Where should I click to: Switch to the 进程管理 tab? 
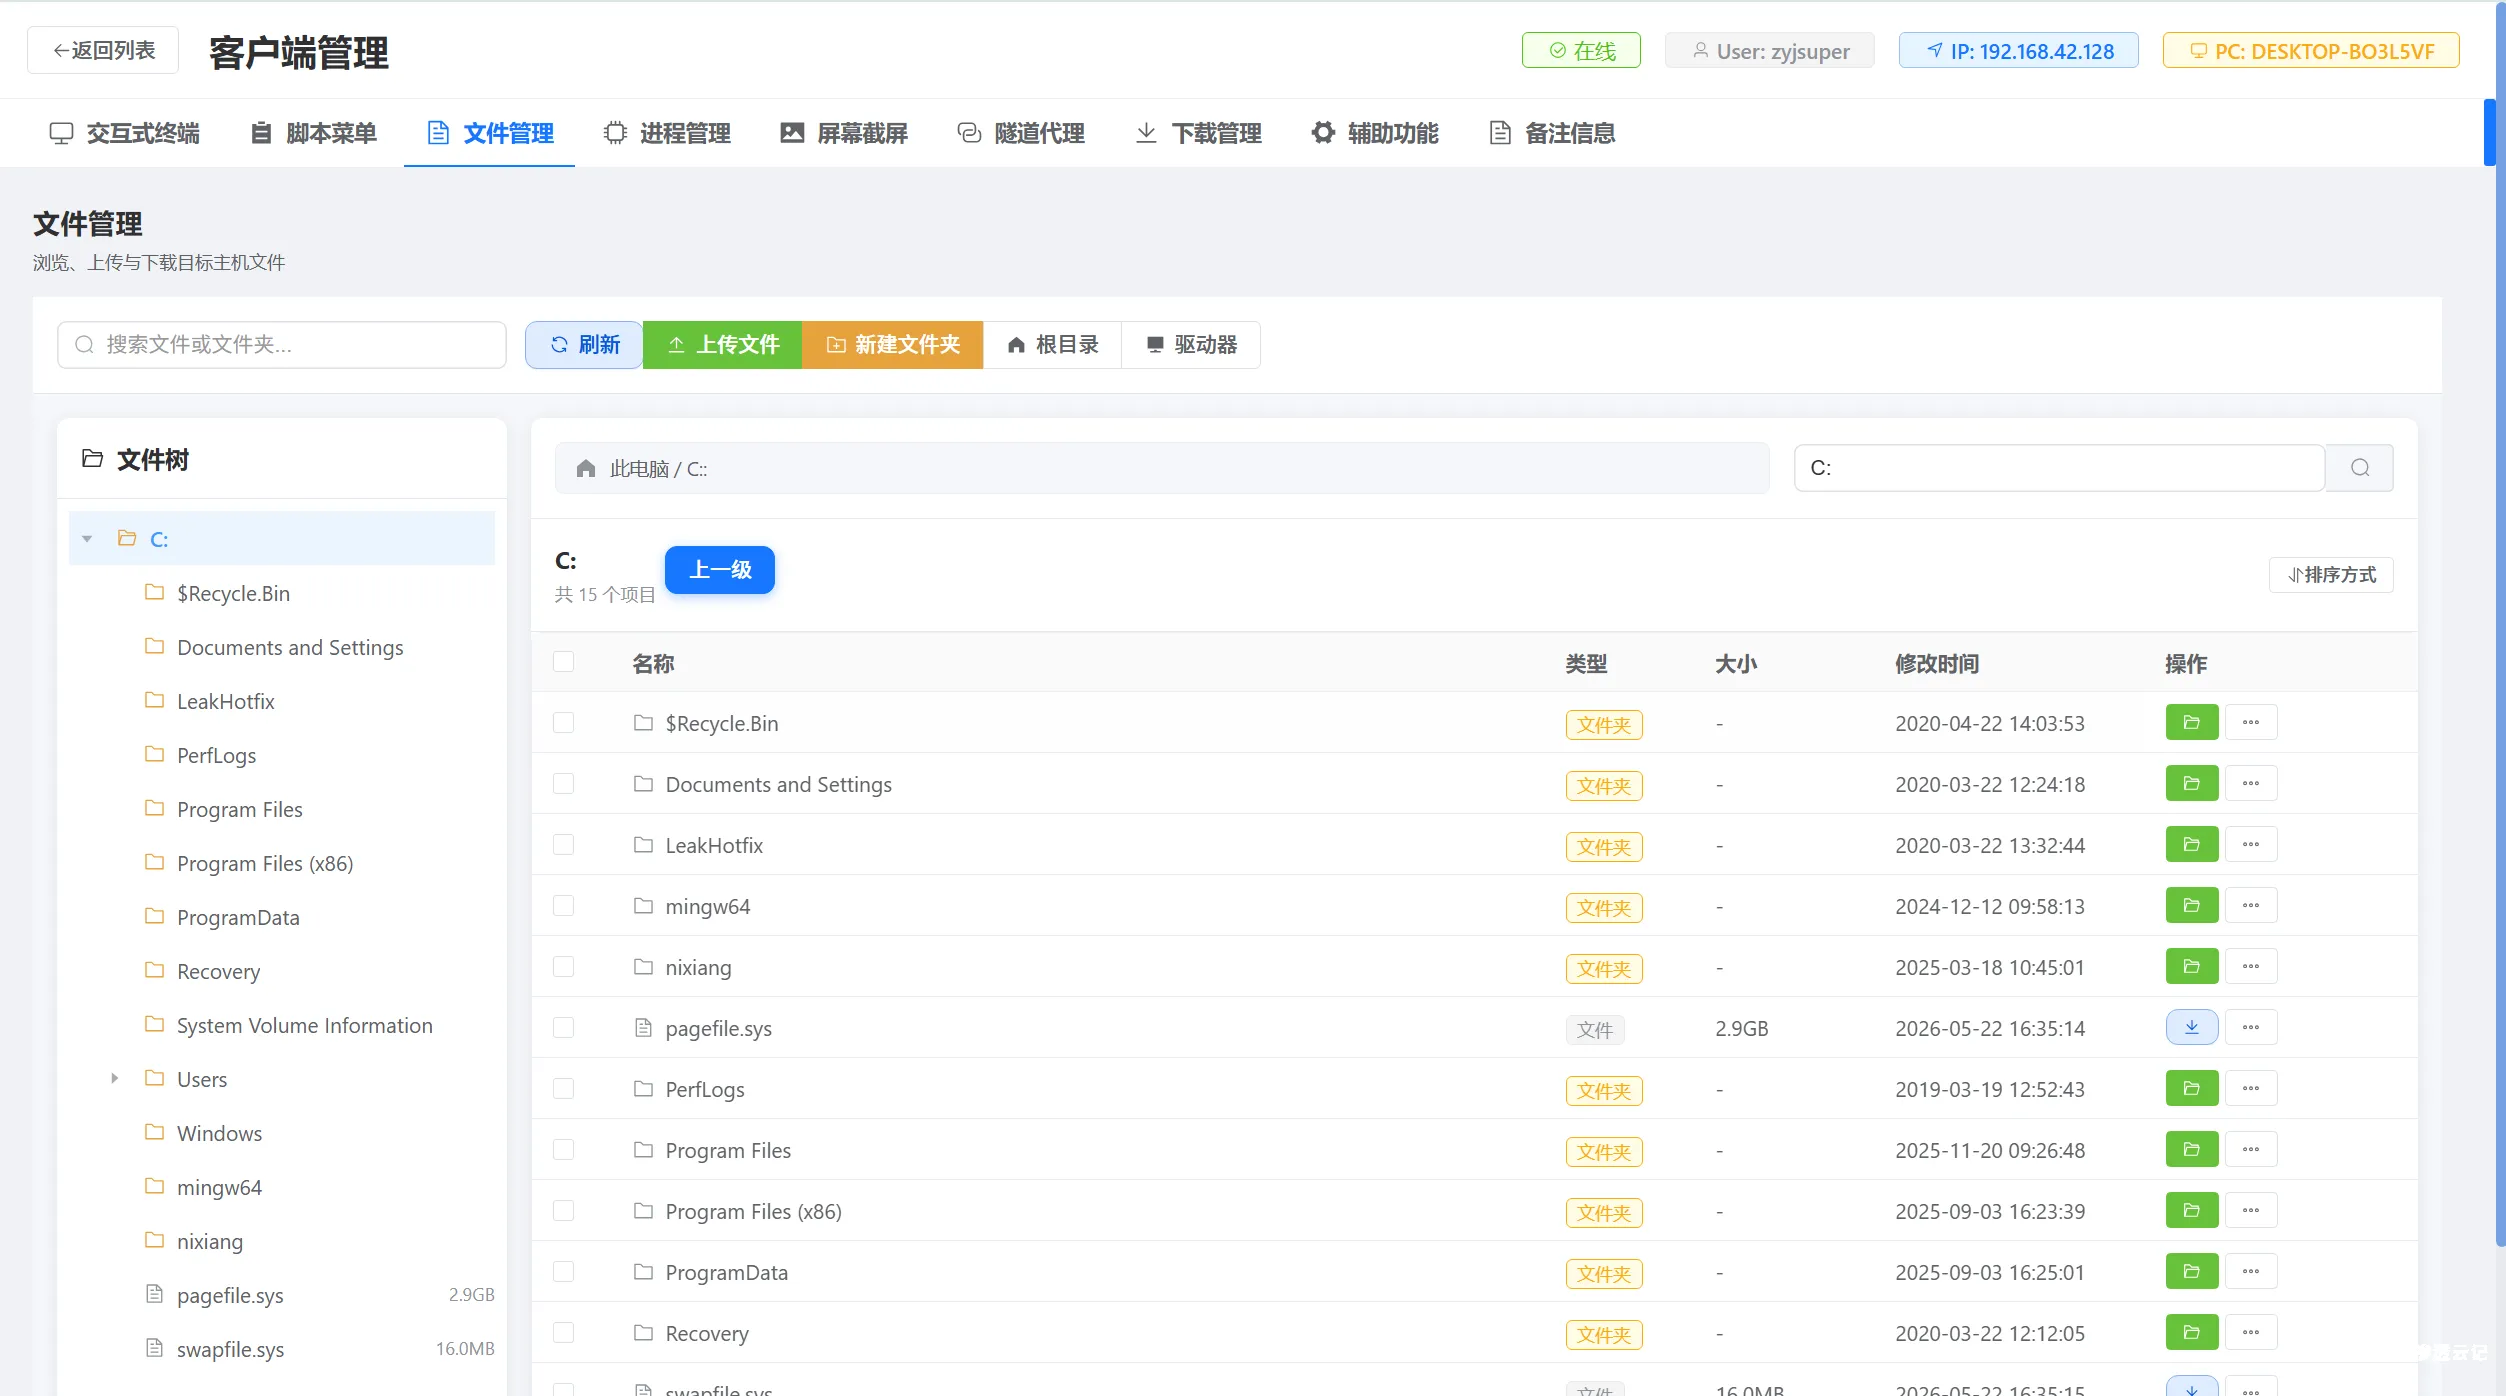coord(667,133)
